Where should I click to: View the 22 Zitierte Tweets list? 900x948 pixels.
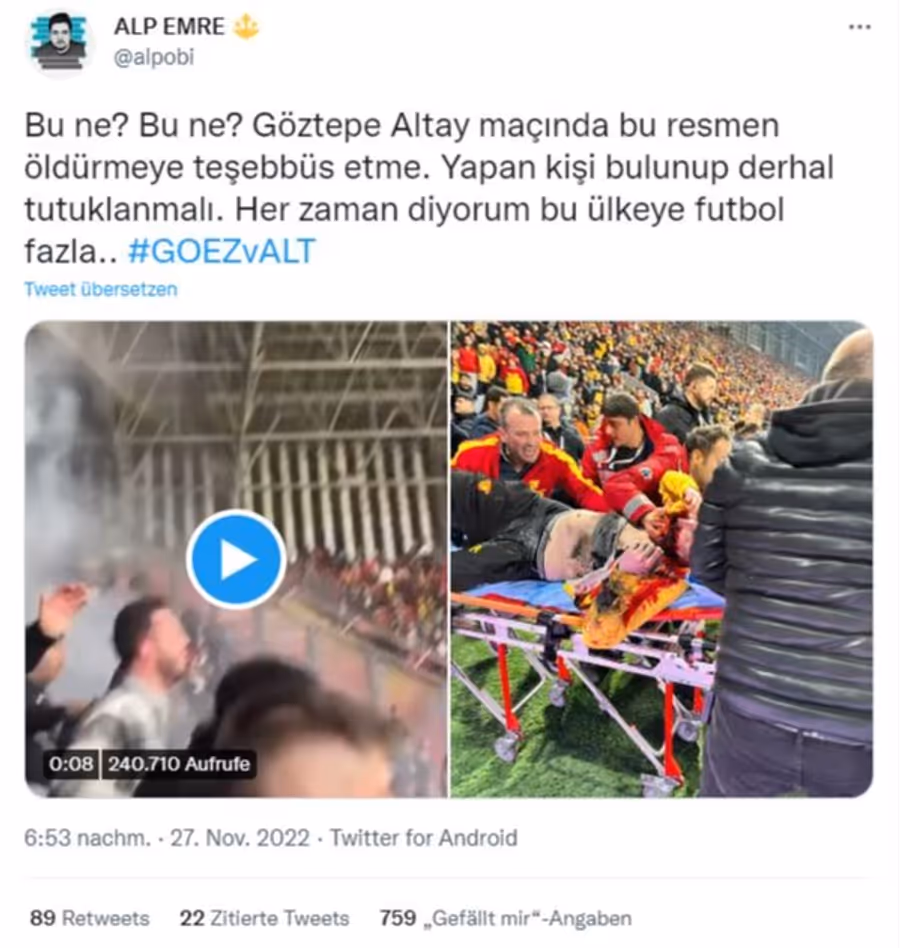click(x=264, y=918)
